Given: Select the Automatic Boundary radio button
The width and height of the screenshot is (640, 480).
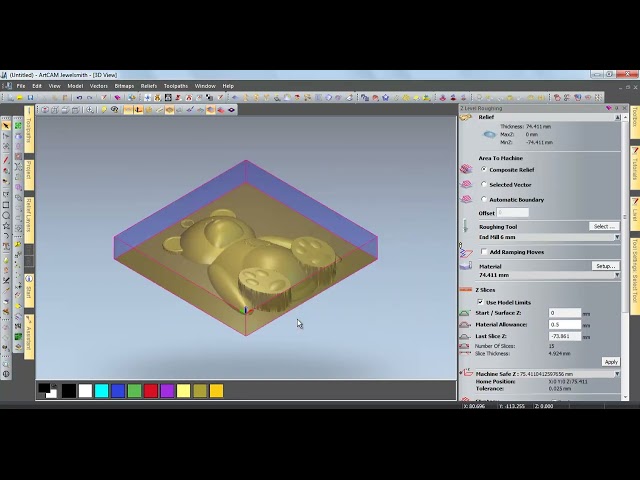Looking at the screenshot, I should [484, 199].
